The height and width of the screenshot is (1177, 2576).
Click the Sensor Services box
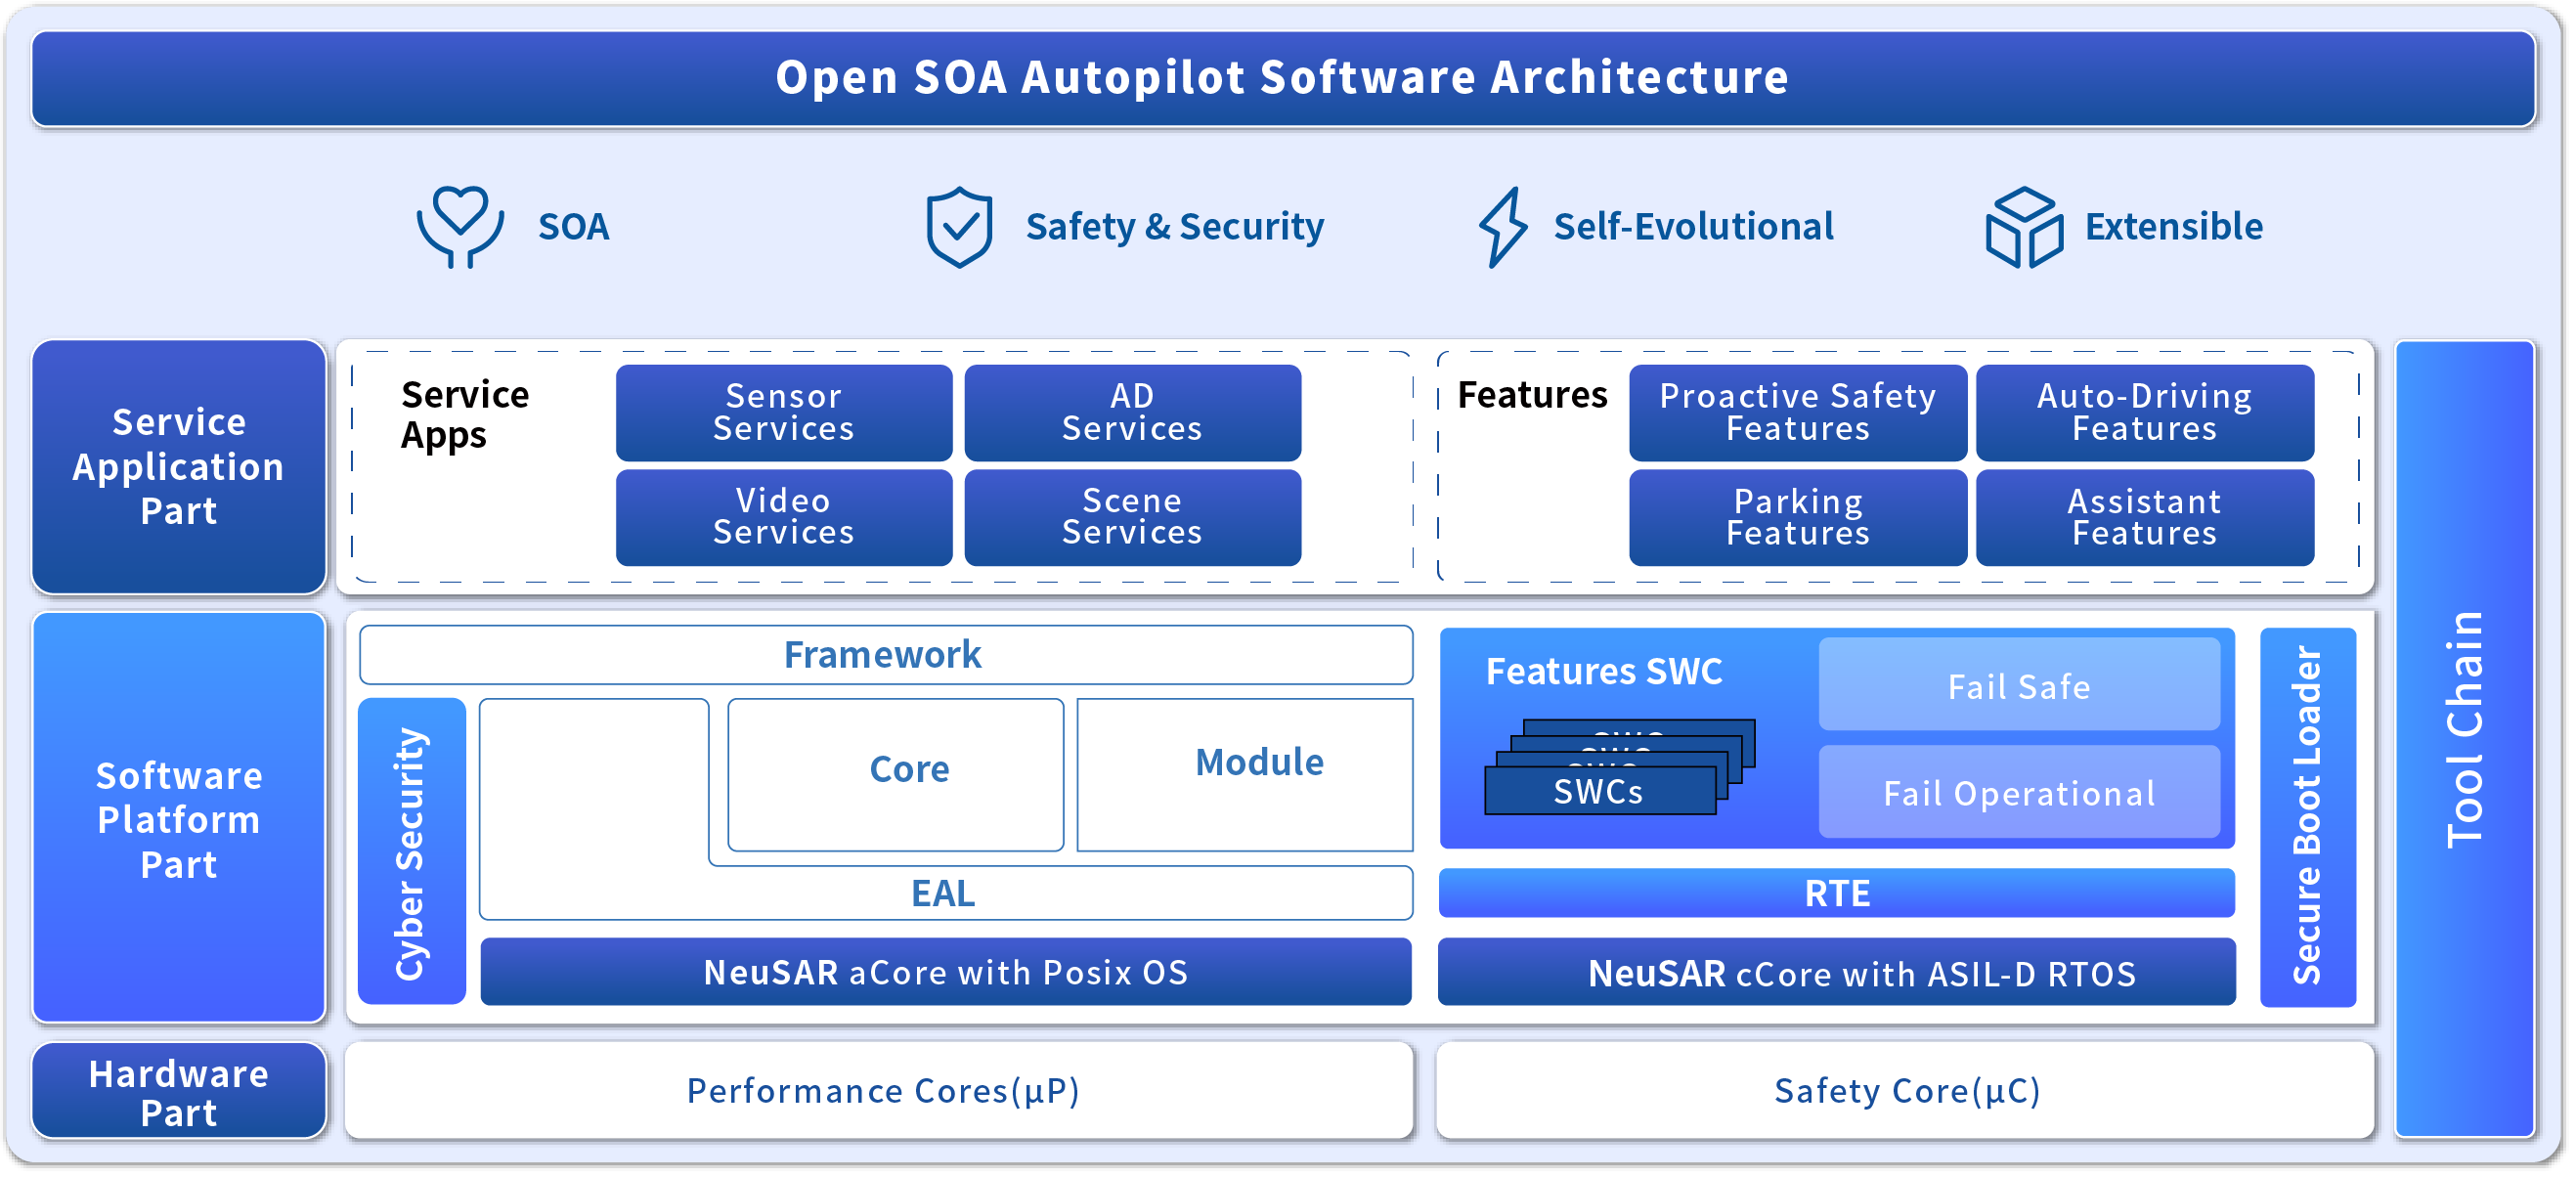pos(783,412)
